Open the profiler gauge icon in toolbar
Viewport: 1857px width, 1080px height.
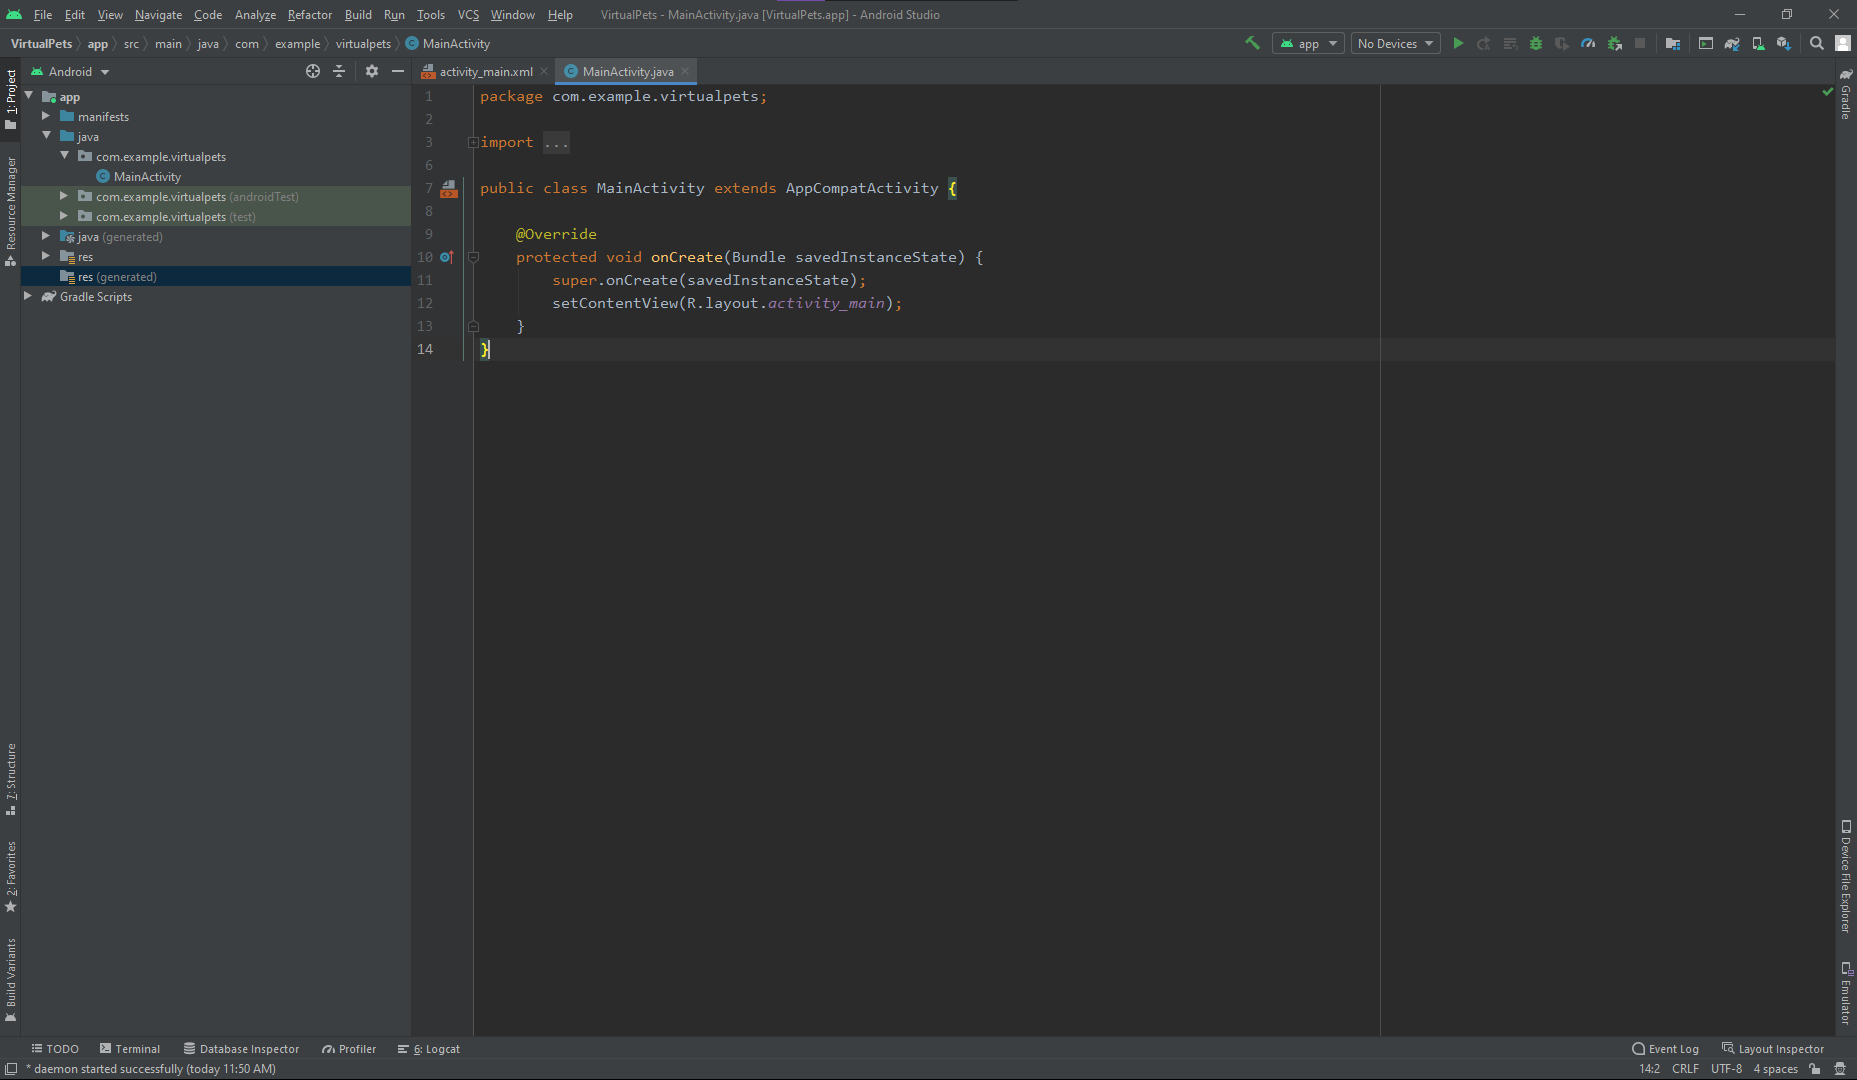1588,43
